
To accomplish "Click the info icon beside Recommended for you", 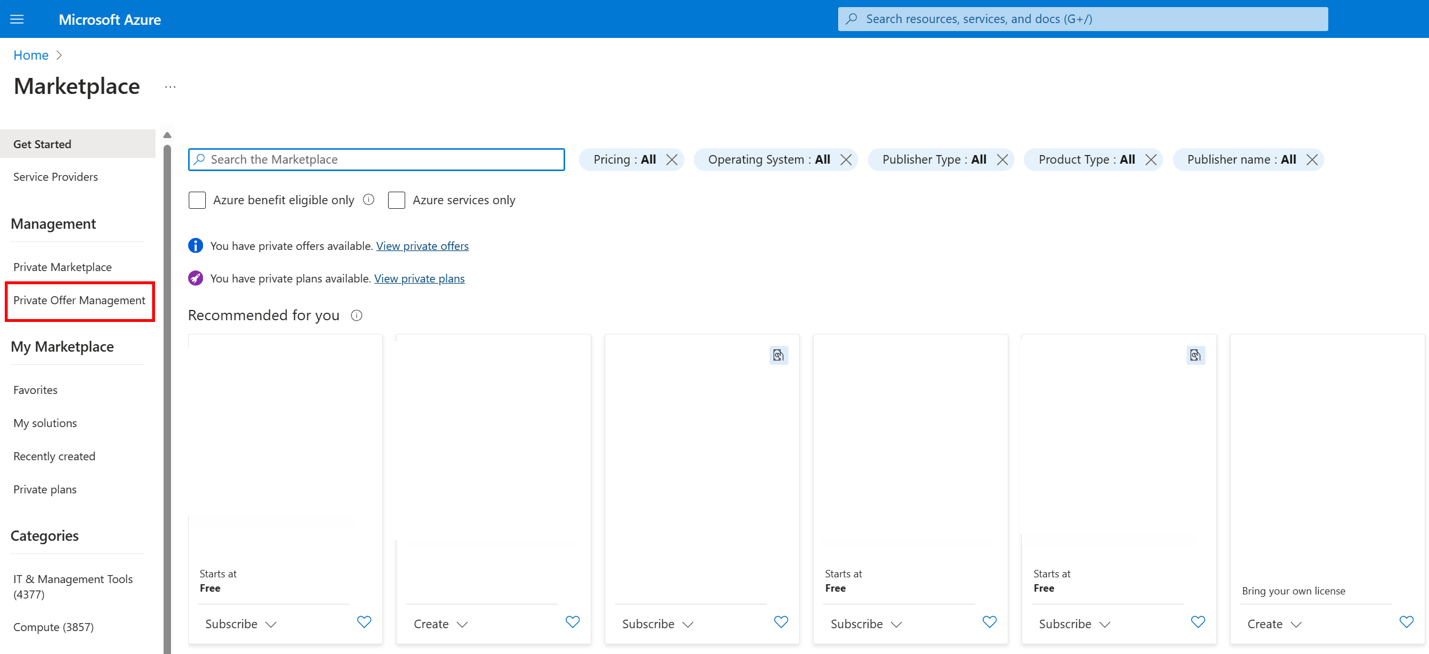I will tap(357, 316).
